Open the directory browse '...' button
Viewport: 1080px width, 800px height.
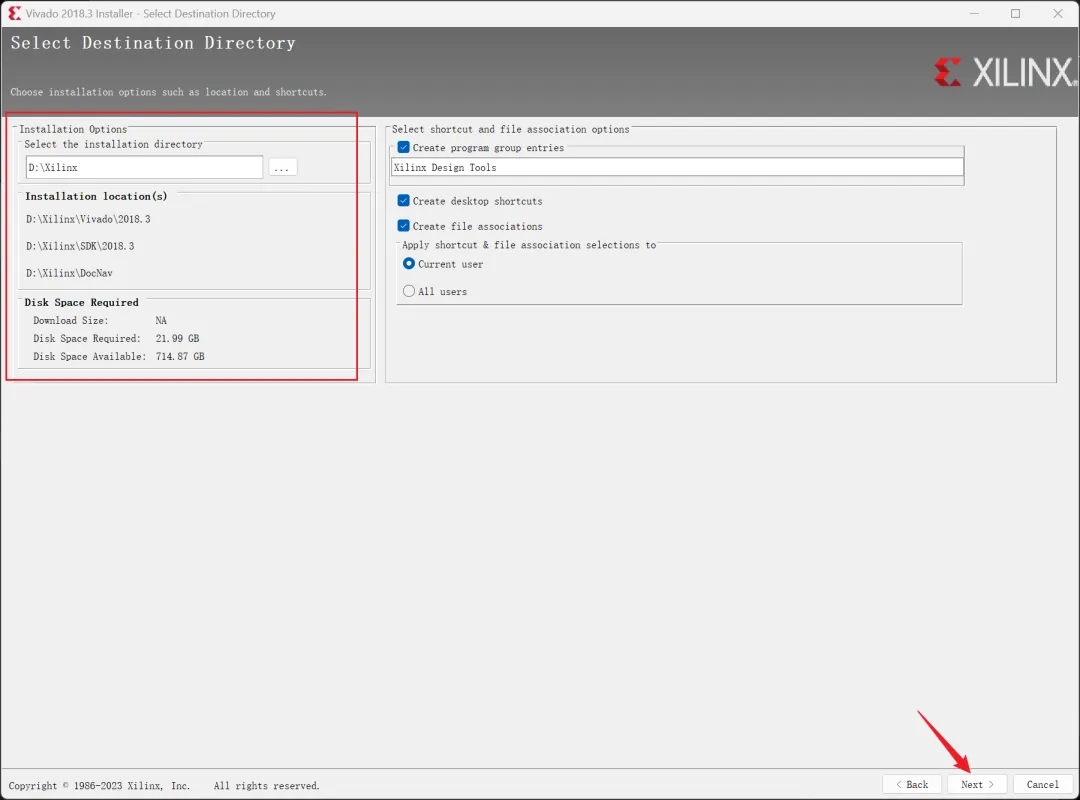point(282,167)
